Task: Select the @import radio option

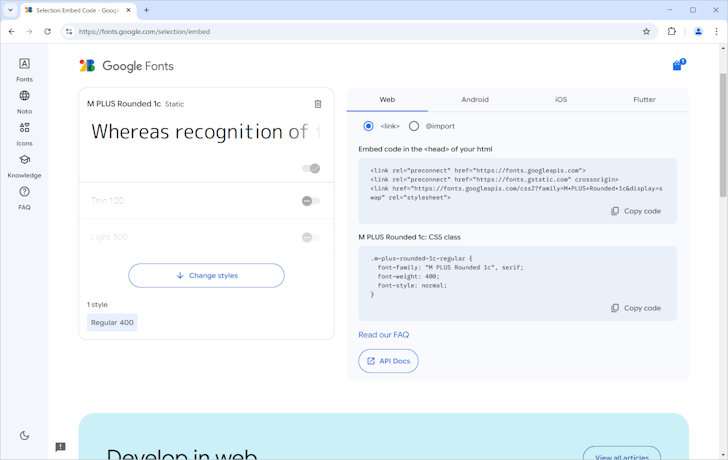Action: (414, 126)
